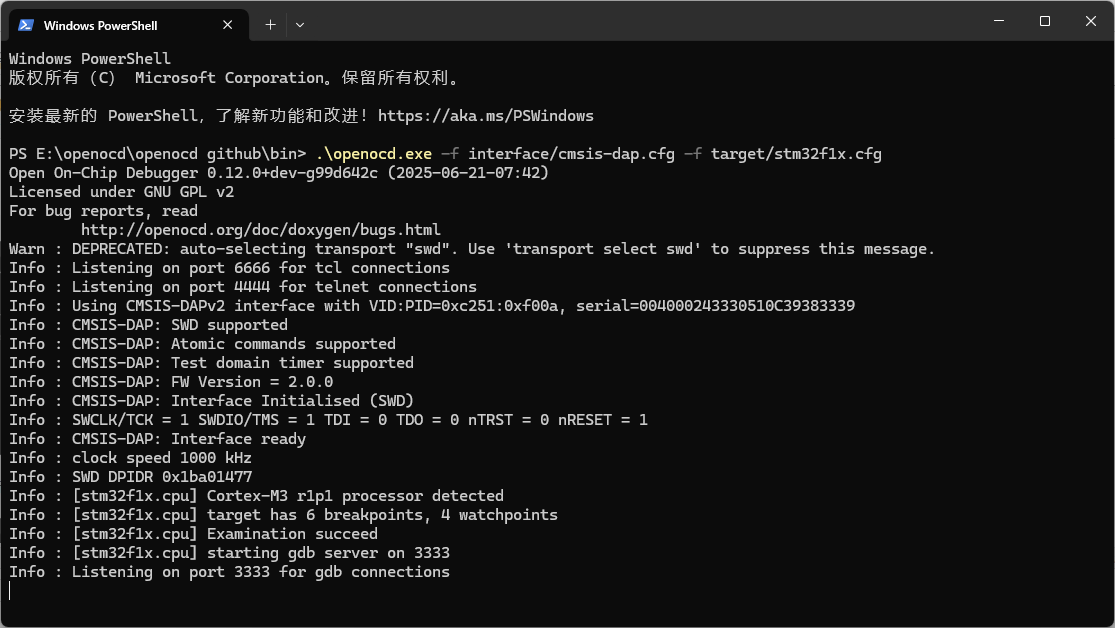Minimize the terminal window
This screenshot has height=628, width=1115.
[999, 21]
